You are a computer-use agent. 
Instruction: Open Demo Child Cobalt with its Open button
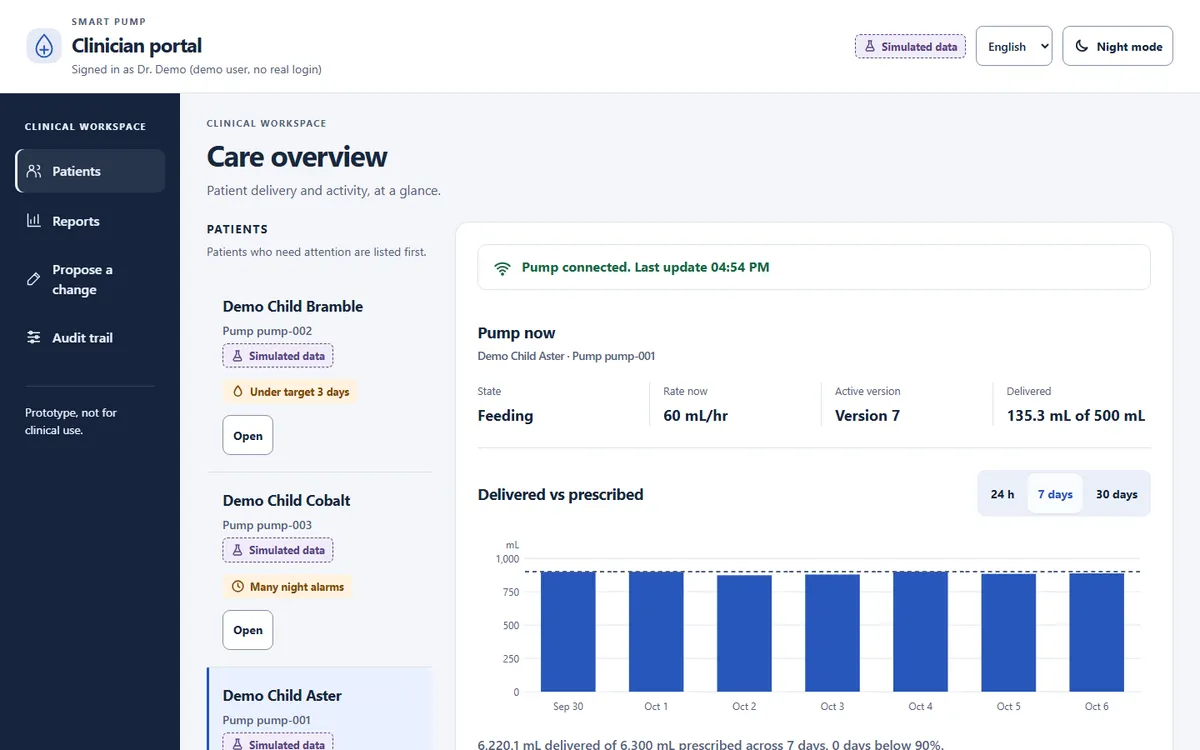(x=248, y=630)
